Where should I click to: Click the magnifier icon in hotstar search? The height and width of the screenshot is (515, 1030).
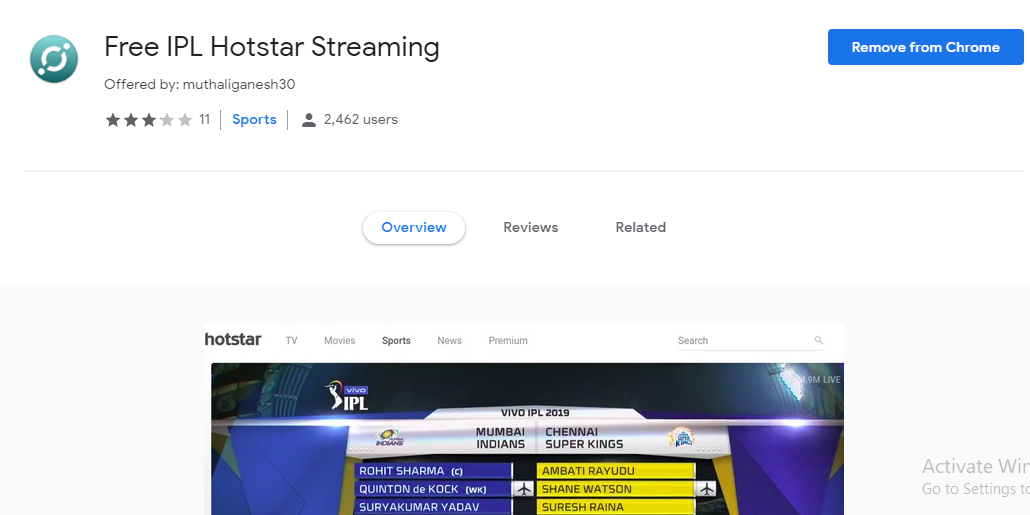tap(818, 340)
